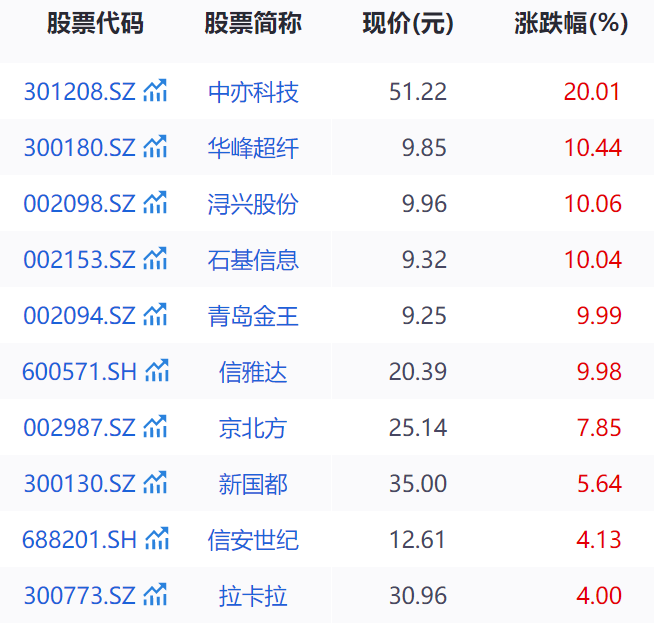Select change percentage 9.99
The height and width of the screenshot is (624, 654).
tap(599, 315)
